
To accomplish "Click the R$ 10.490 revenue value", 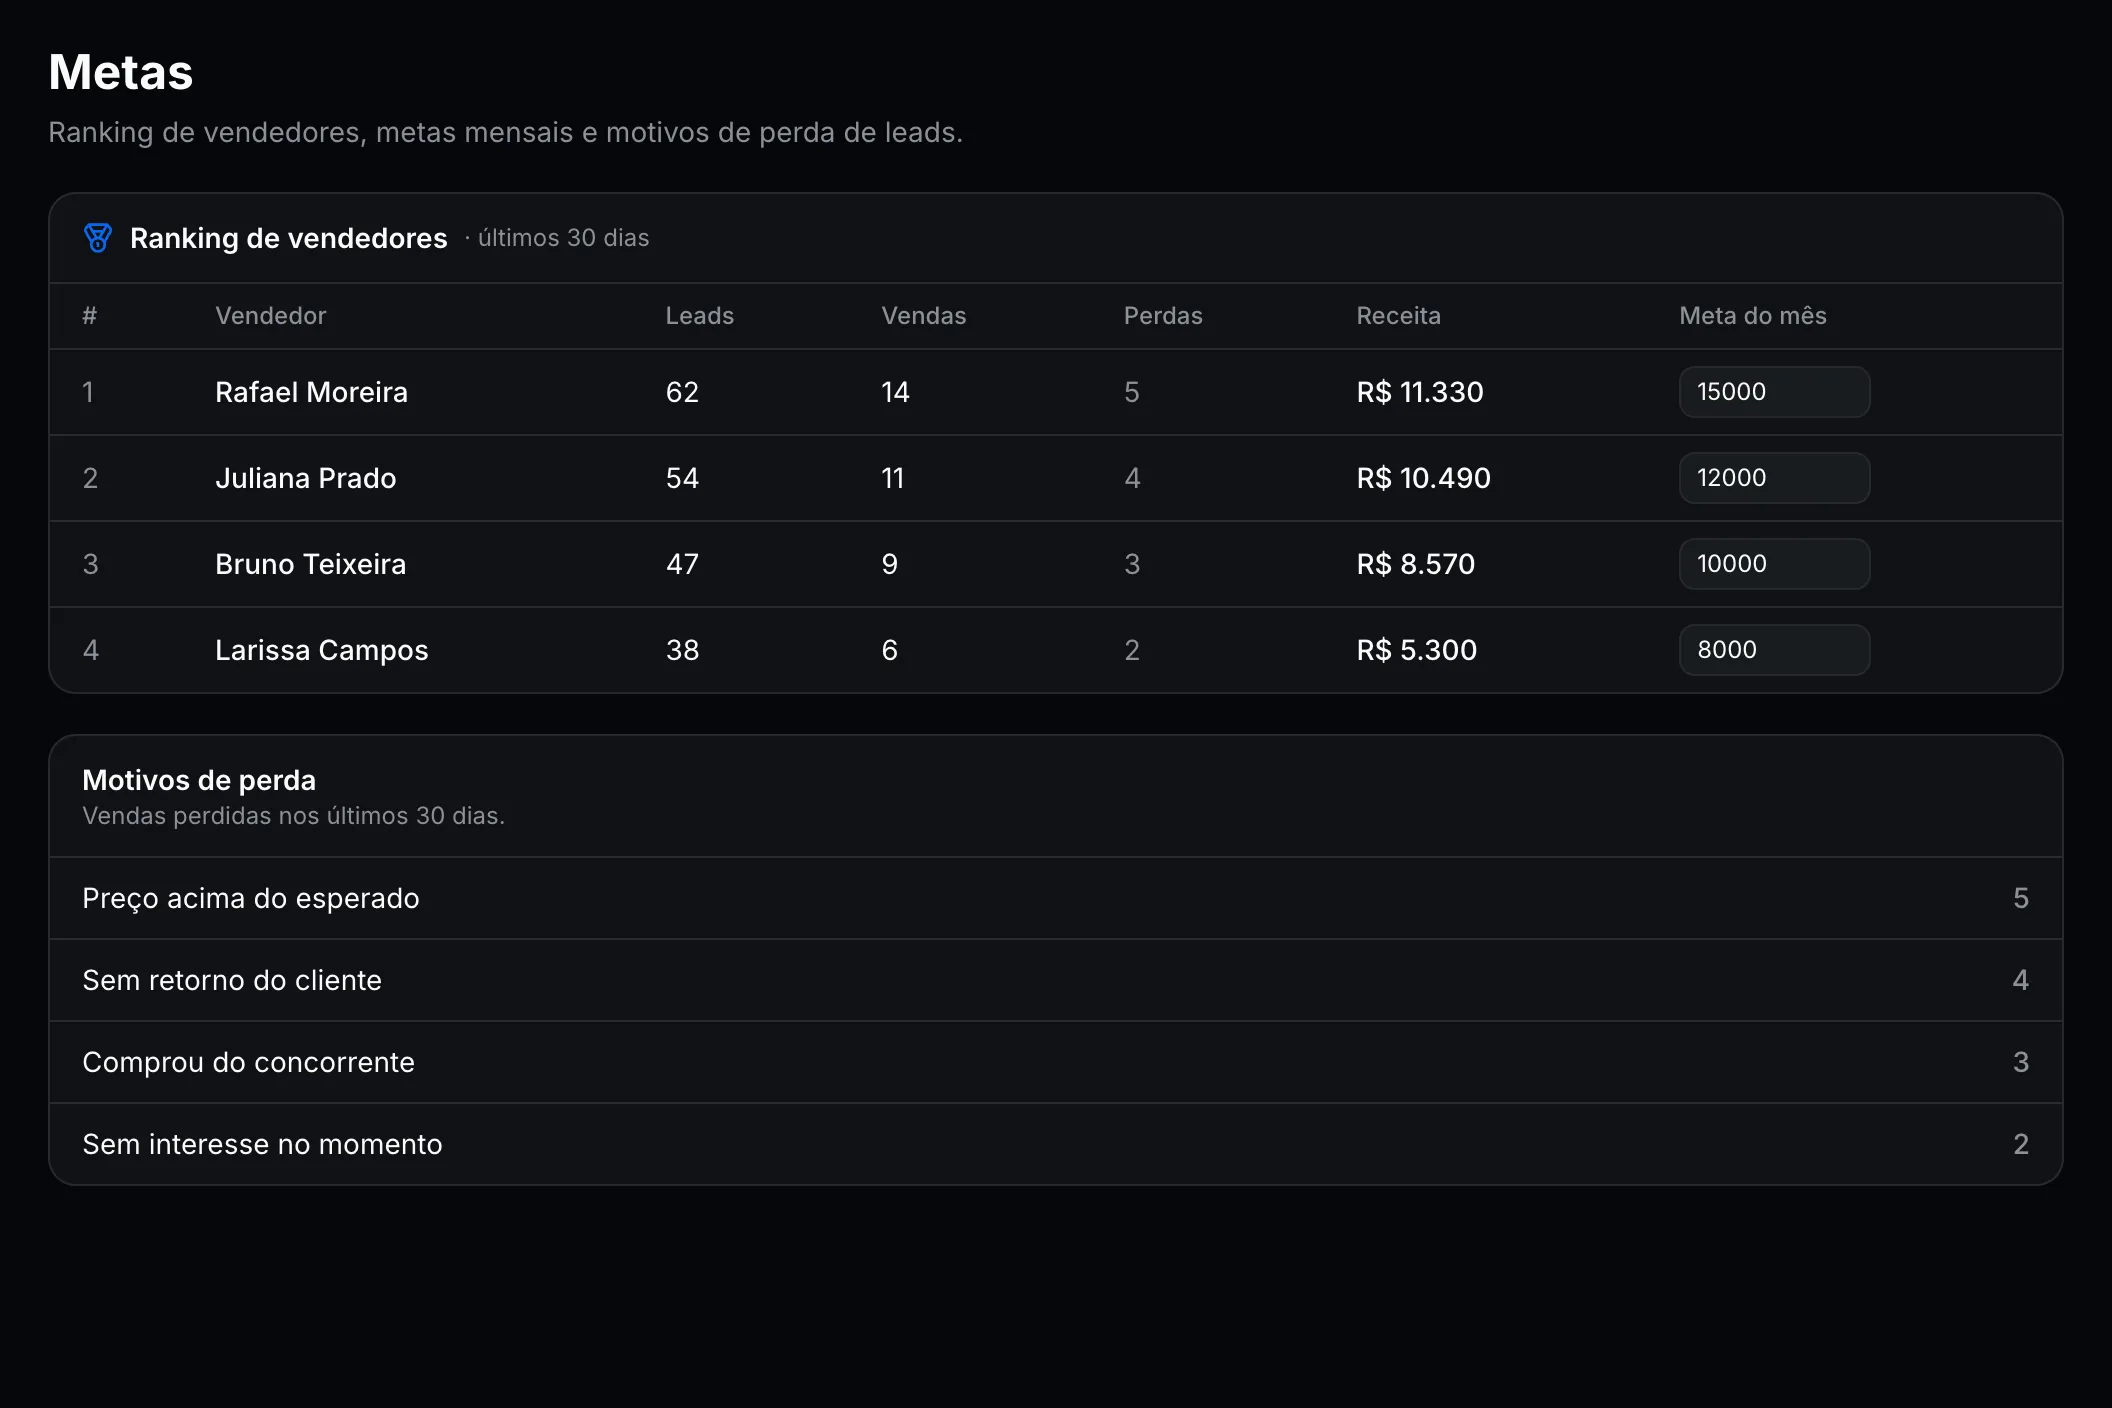I will pyautogui.click(x=1423, y=478).
